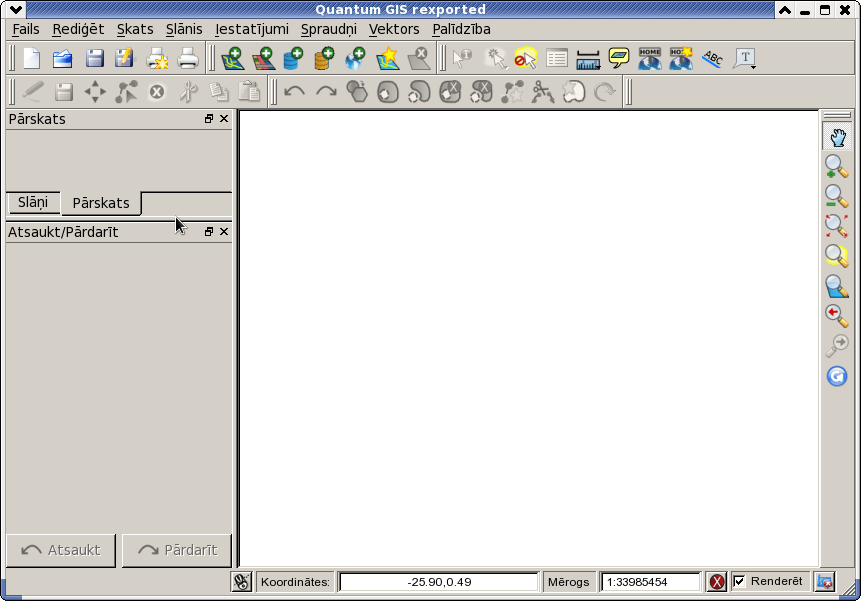Rotate point symbols tool
Image resolution: width=861 pixels, height=601 pixels.
coord(605,92)
